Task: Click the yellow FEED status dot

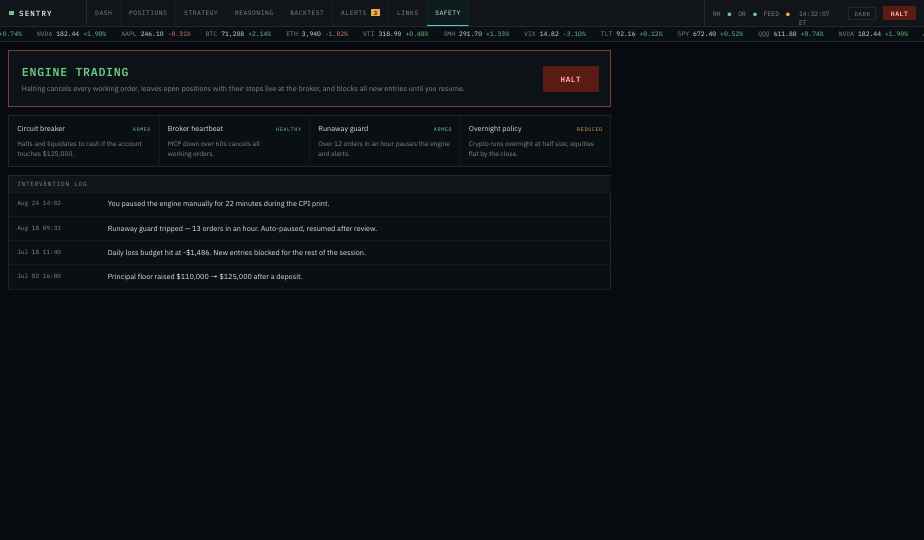Action: 788,14
